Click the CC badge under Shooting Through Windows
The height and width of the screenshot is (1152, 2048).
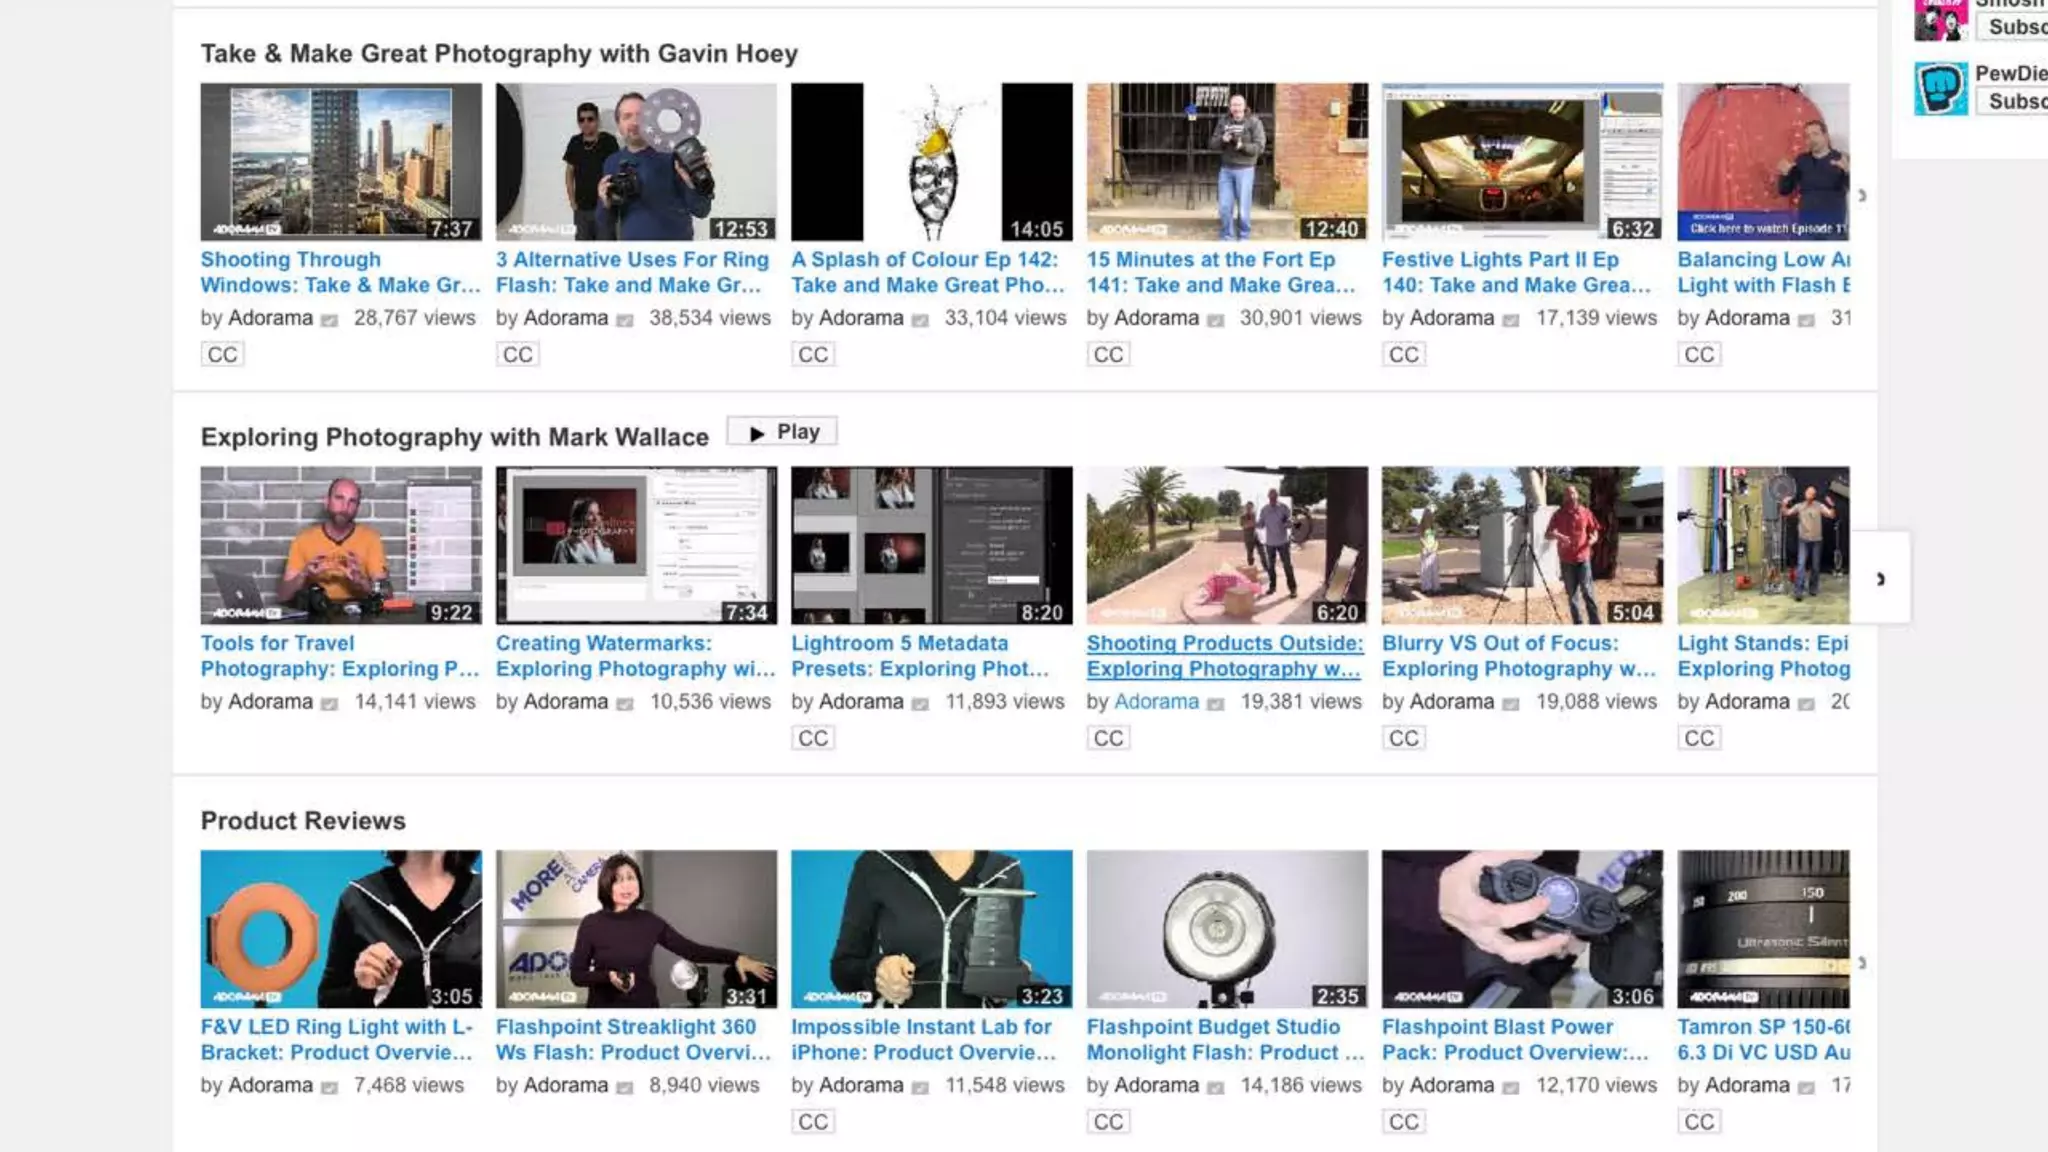coord(222,354)
